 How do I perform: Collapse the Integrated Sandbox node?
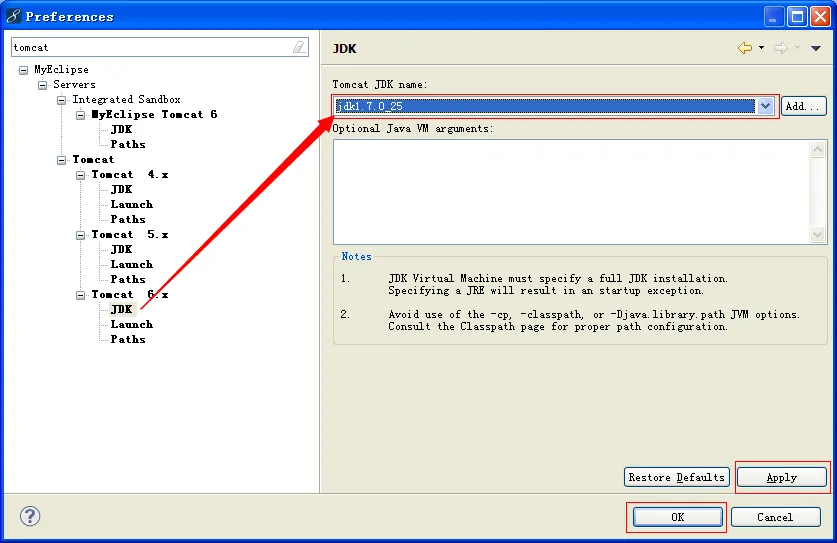[x=62, y=100]
